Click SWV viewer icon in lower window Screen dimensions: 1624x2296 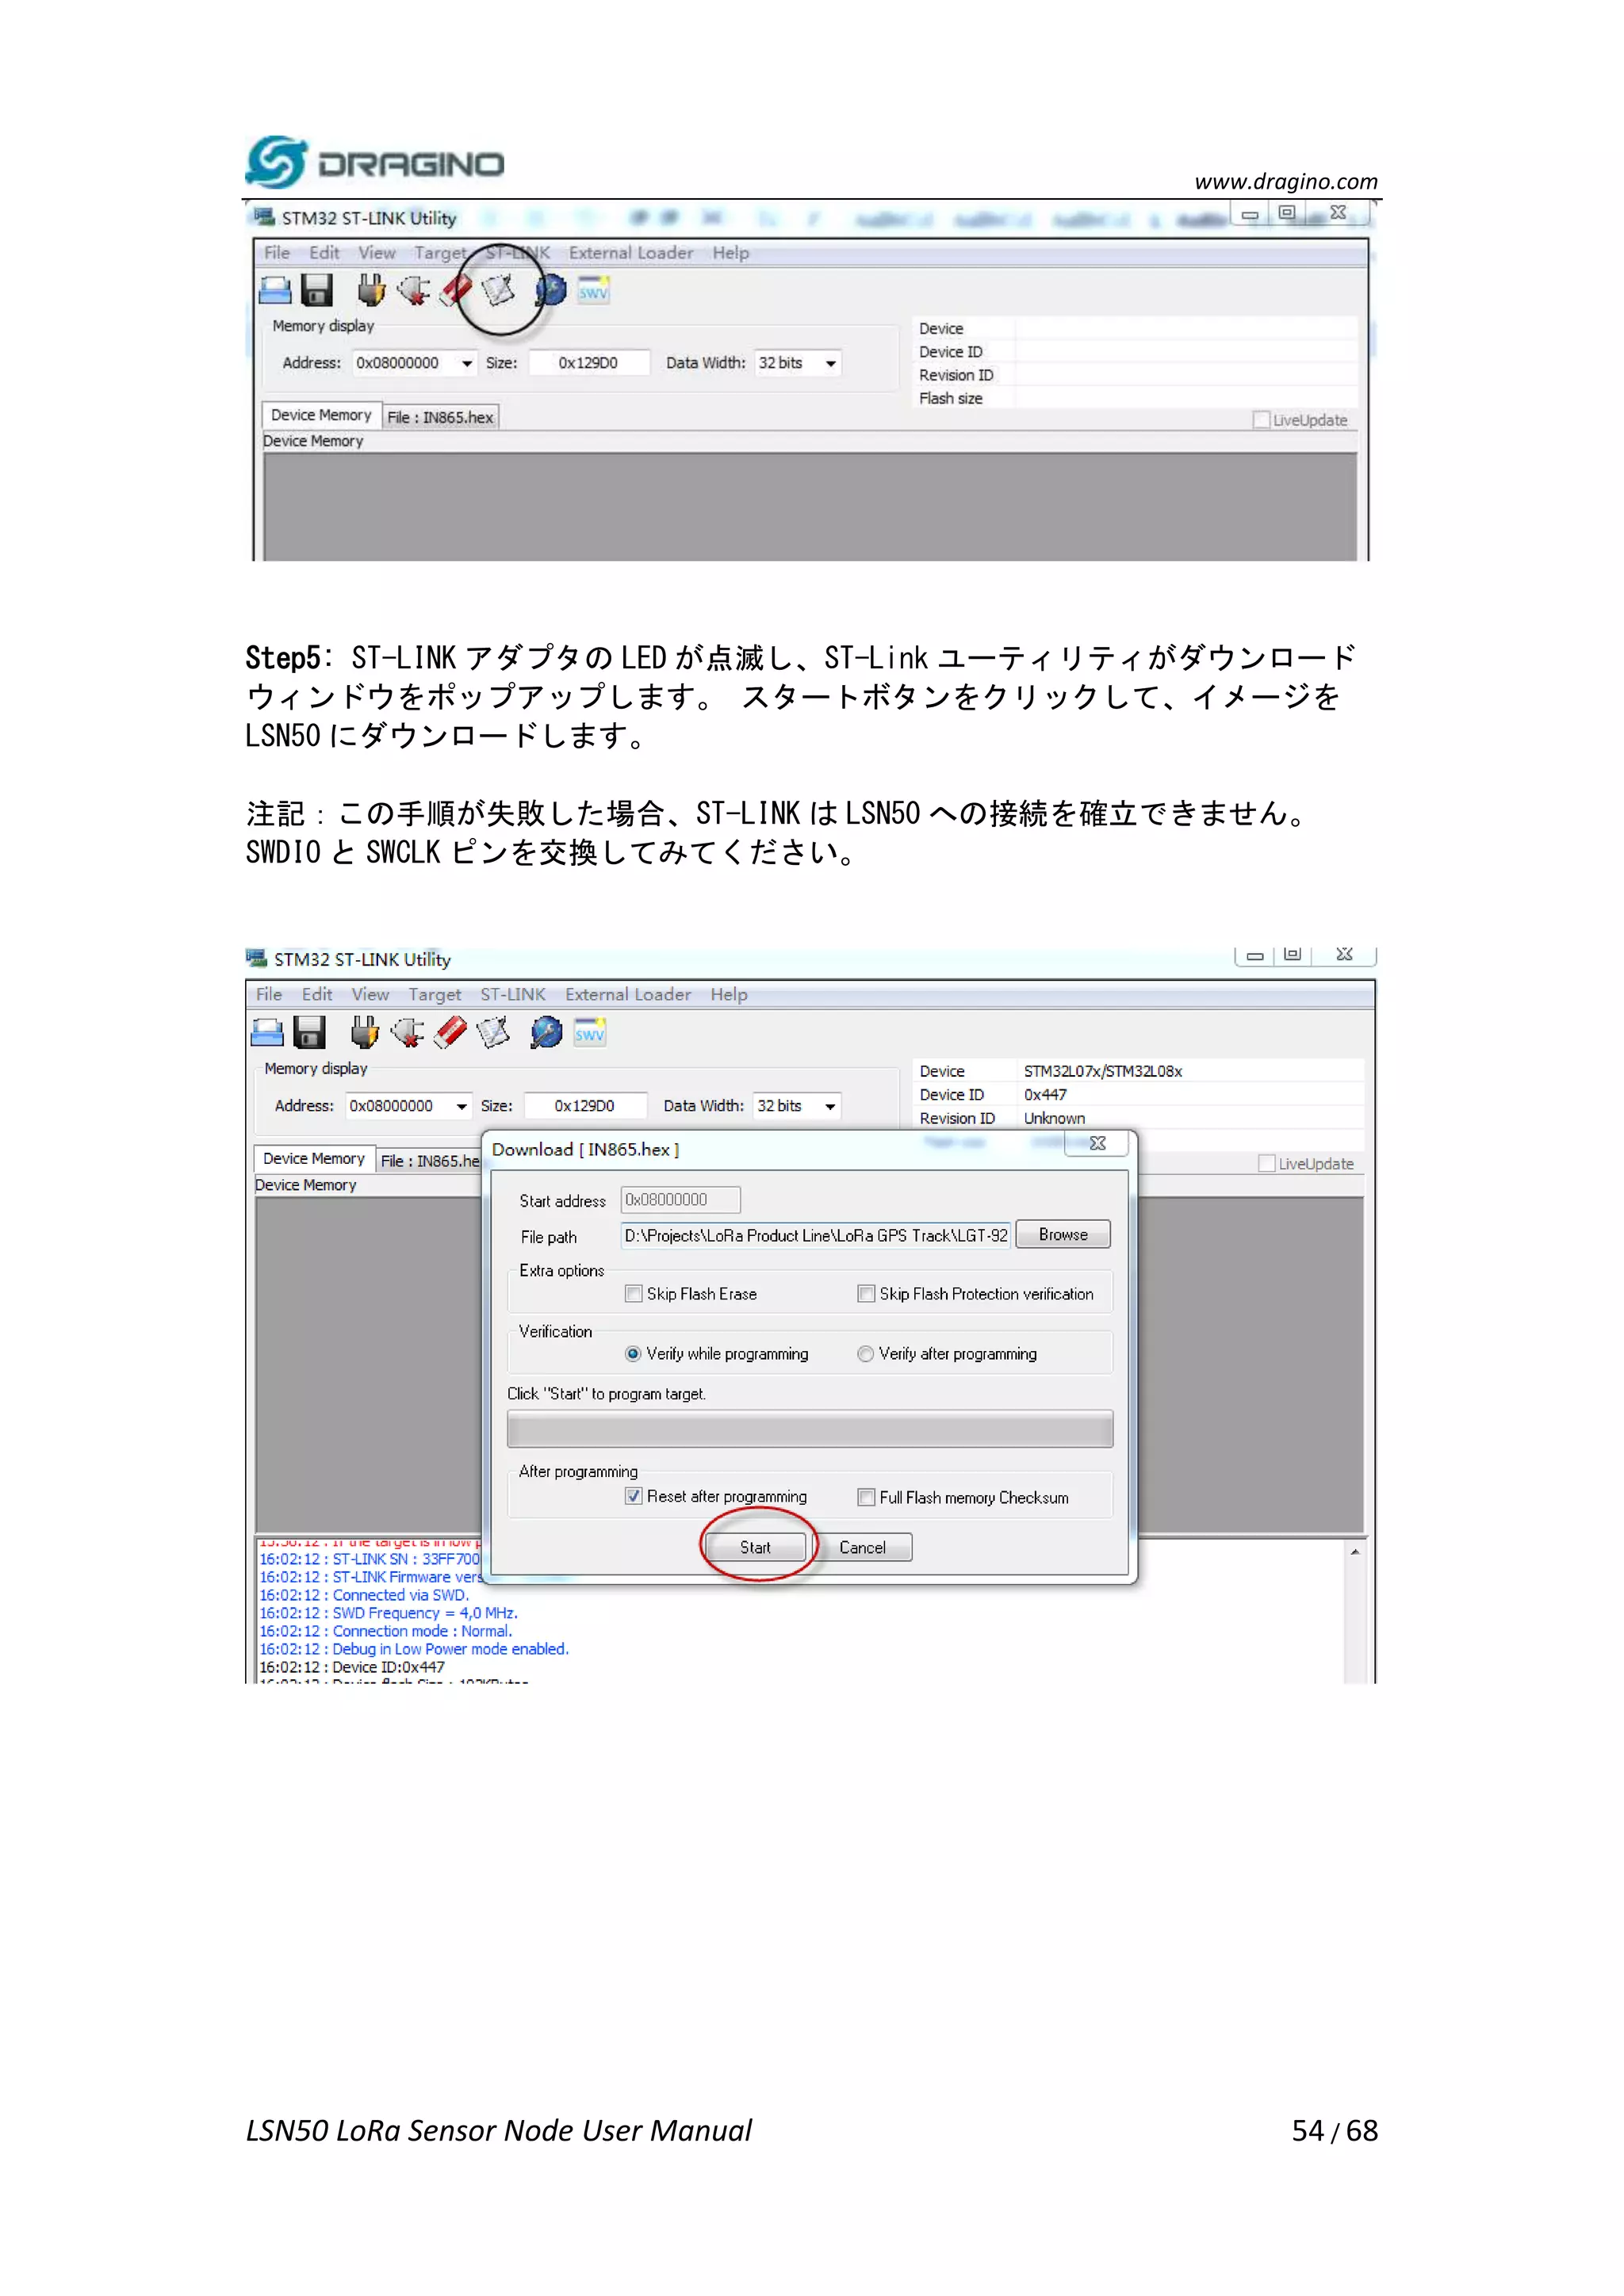[589, 1032]
